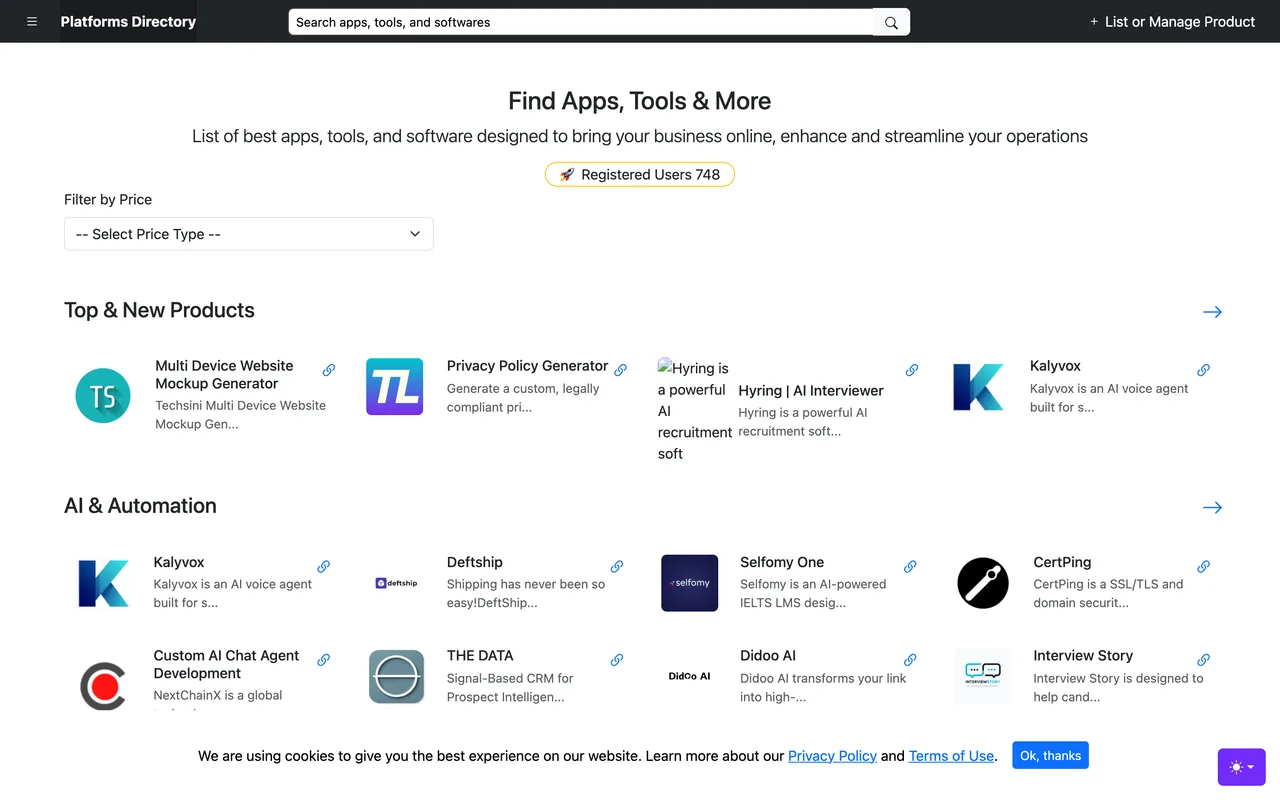Image resolution: width=1280 pixels, height=800 pixels.
Task: Click the selfomy dark logo image
Action: [x=690, y=583]
